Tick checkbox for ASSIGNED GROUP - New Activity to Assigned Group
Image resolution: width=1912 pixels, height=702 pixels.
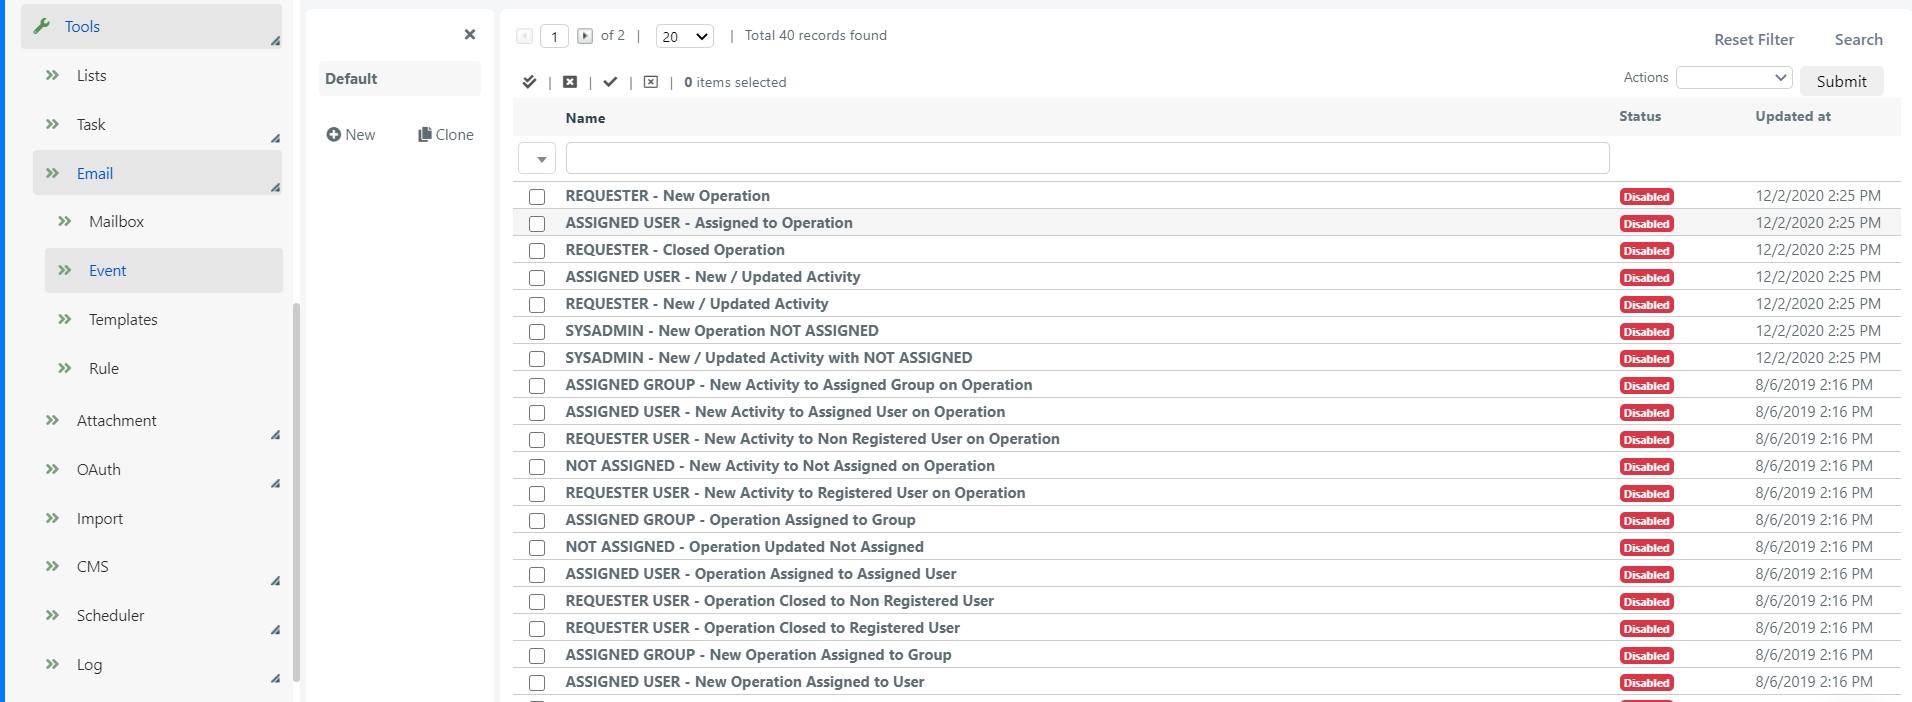click(537, 386)
